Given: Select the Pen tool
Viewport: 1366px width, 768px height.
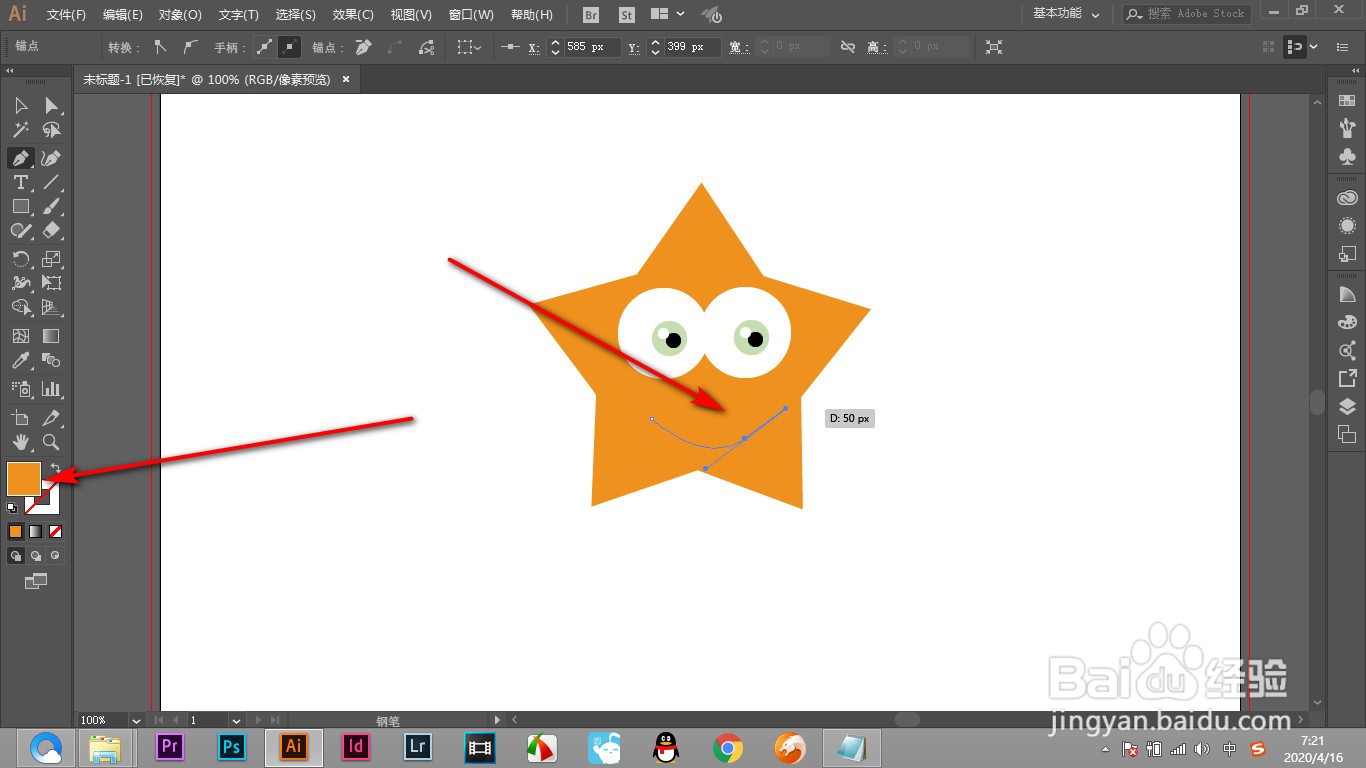Looking at the screenshot, I should [20, 158].
